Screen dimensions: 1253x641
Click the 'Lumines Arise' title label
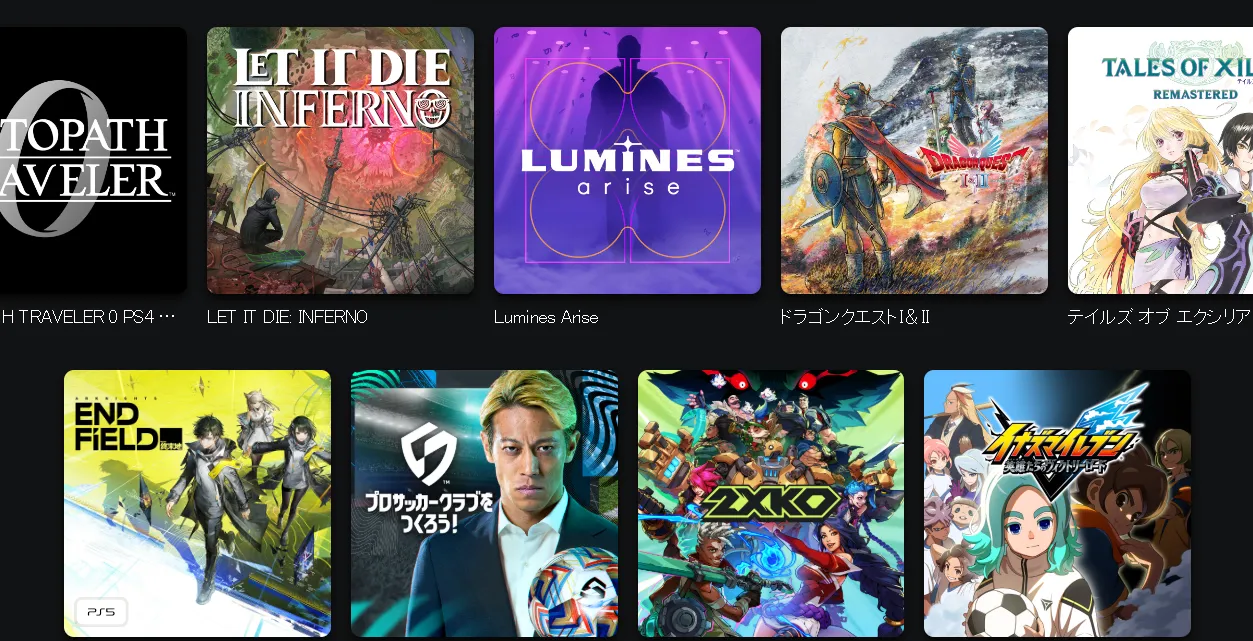(546, 317)
